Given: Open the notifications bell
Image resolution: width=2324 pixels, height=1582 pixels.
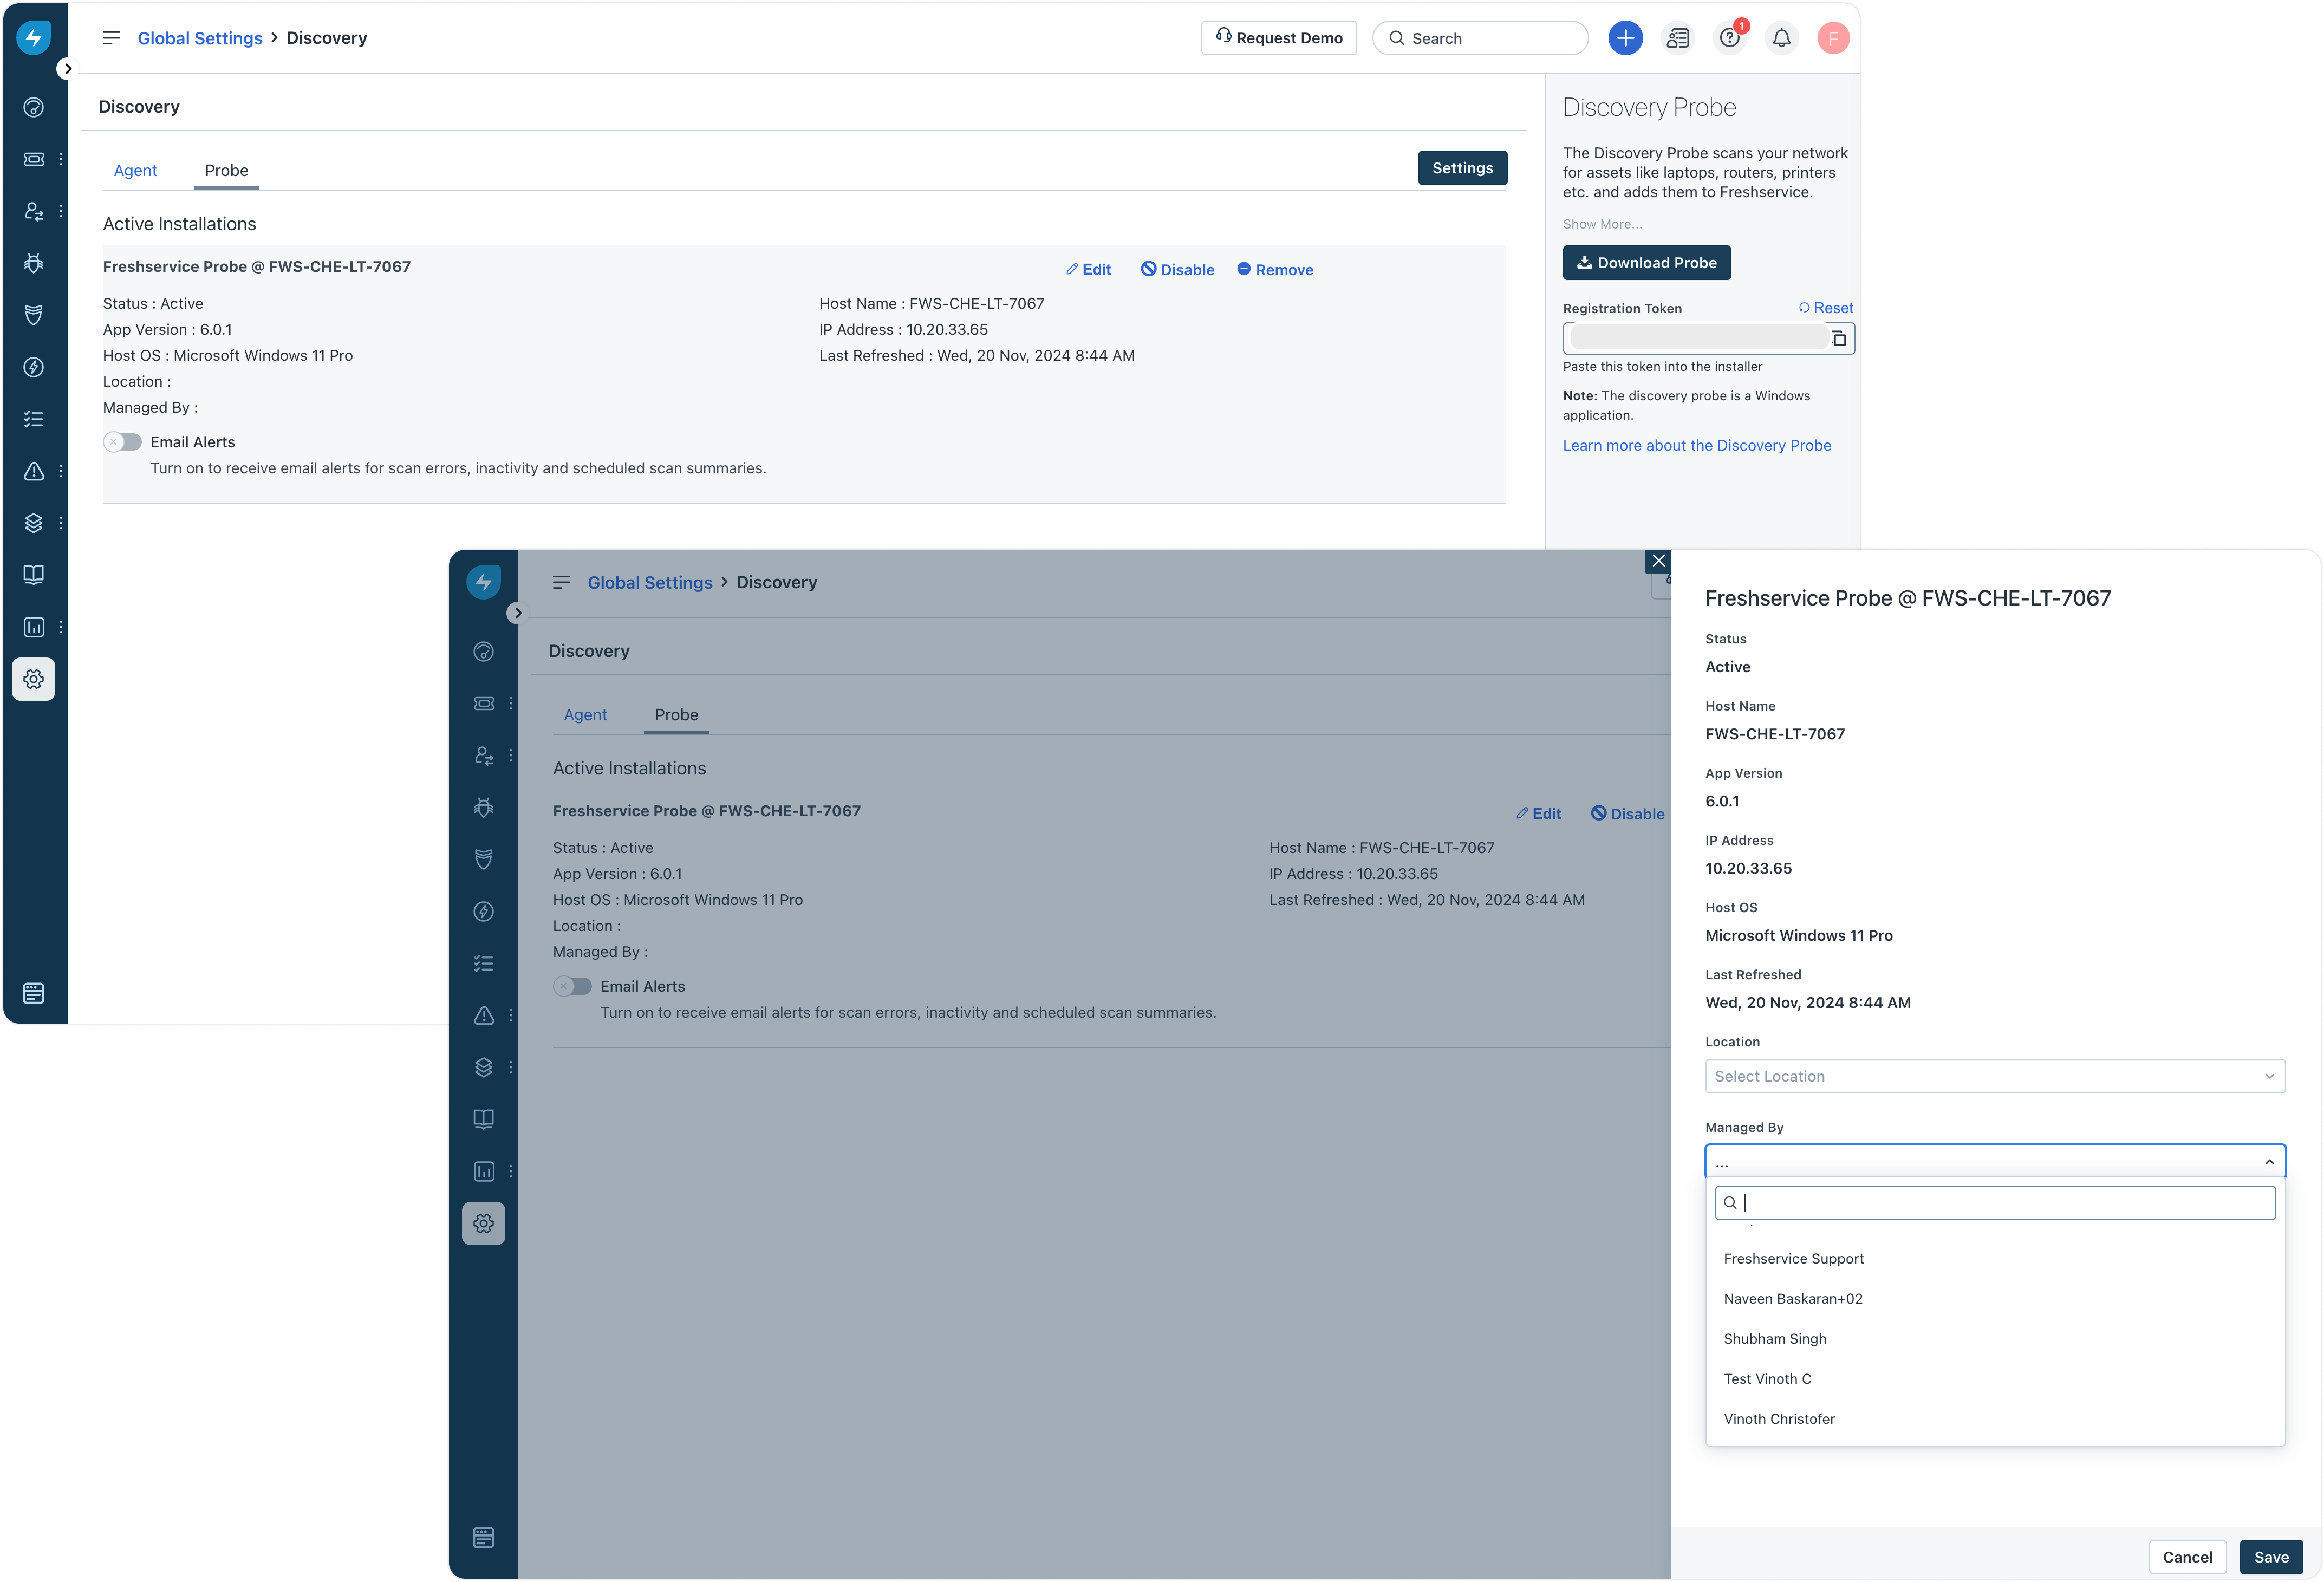Looking at the screenshot, I should click(1781, 38).
